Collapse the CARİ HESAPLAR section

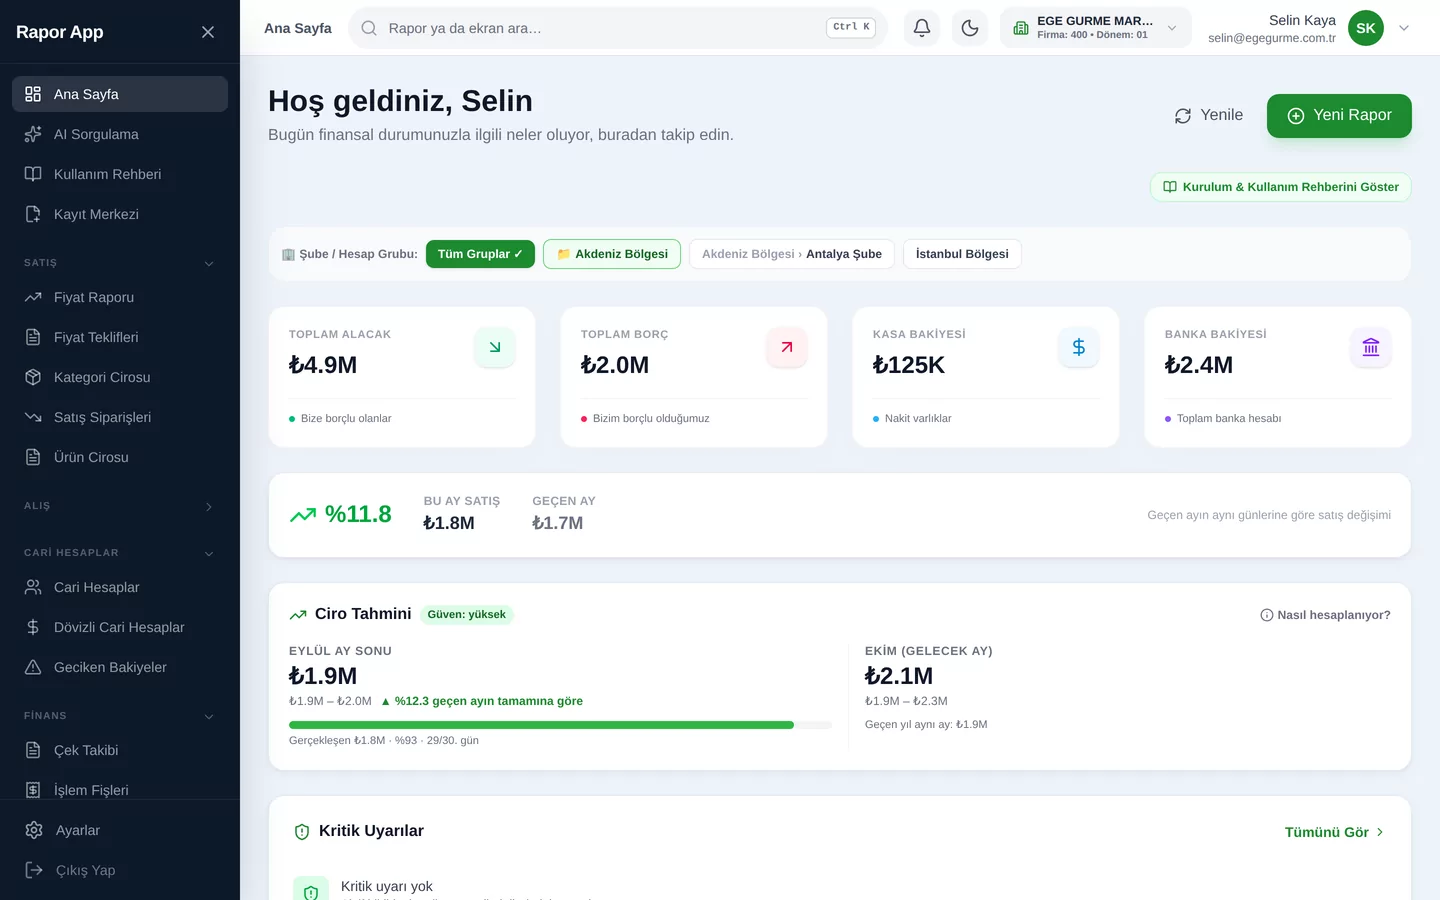pyautogui.click(x=120, y=553)
